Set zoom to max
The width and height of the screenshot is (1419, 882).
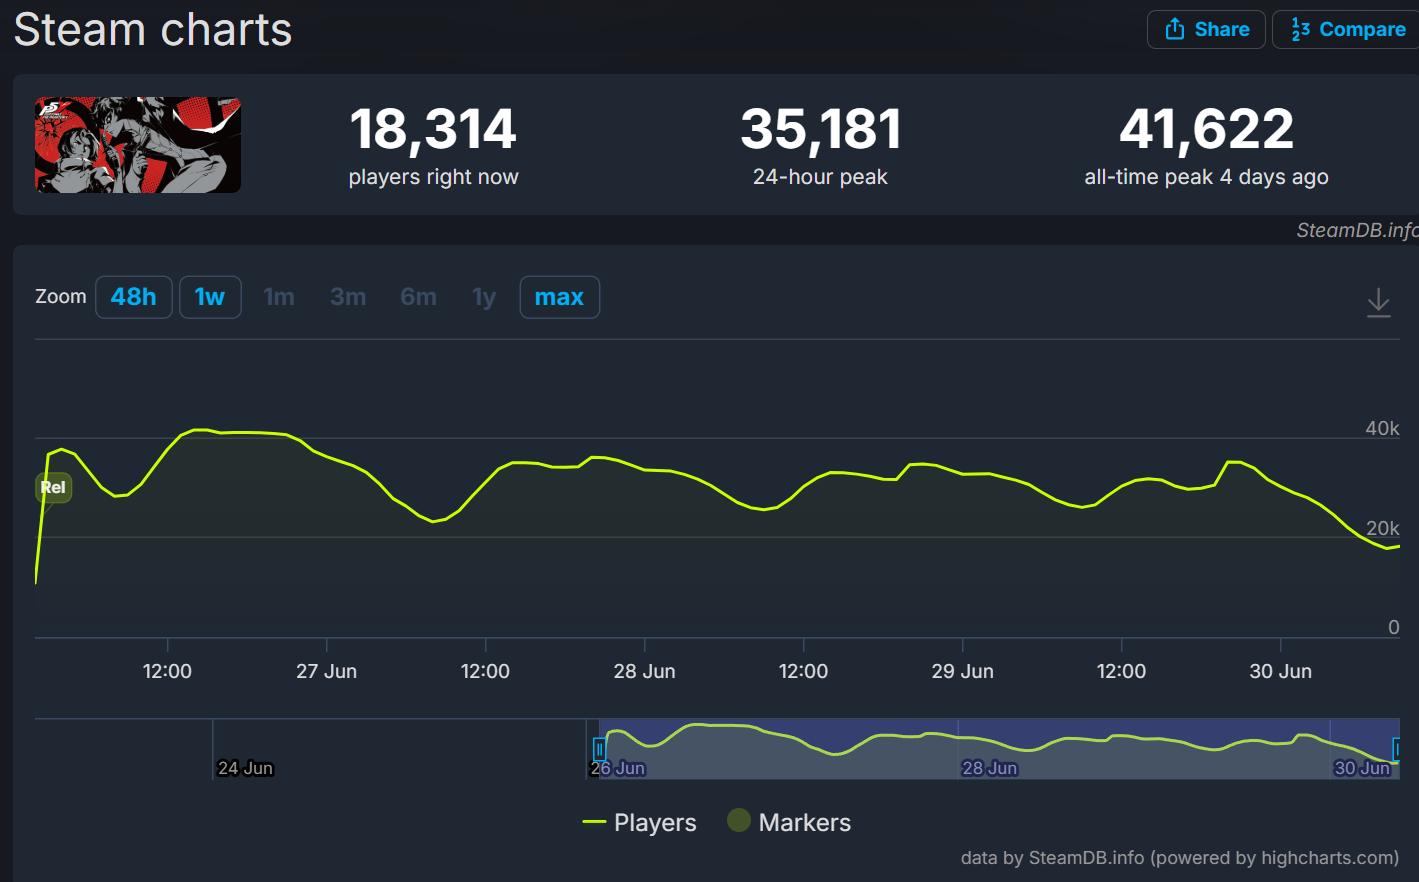560,297
